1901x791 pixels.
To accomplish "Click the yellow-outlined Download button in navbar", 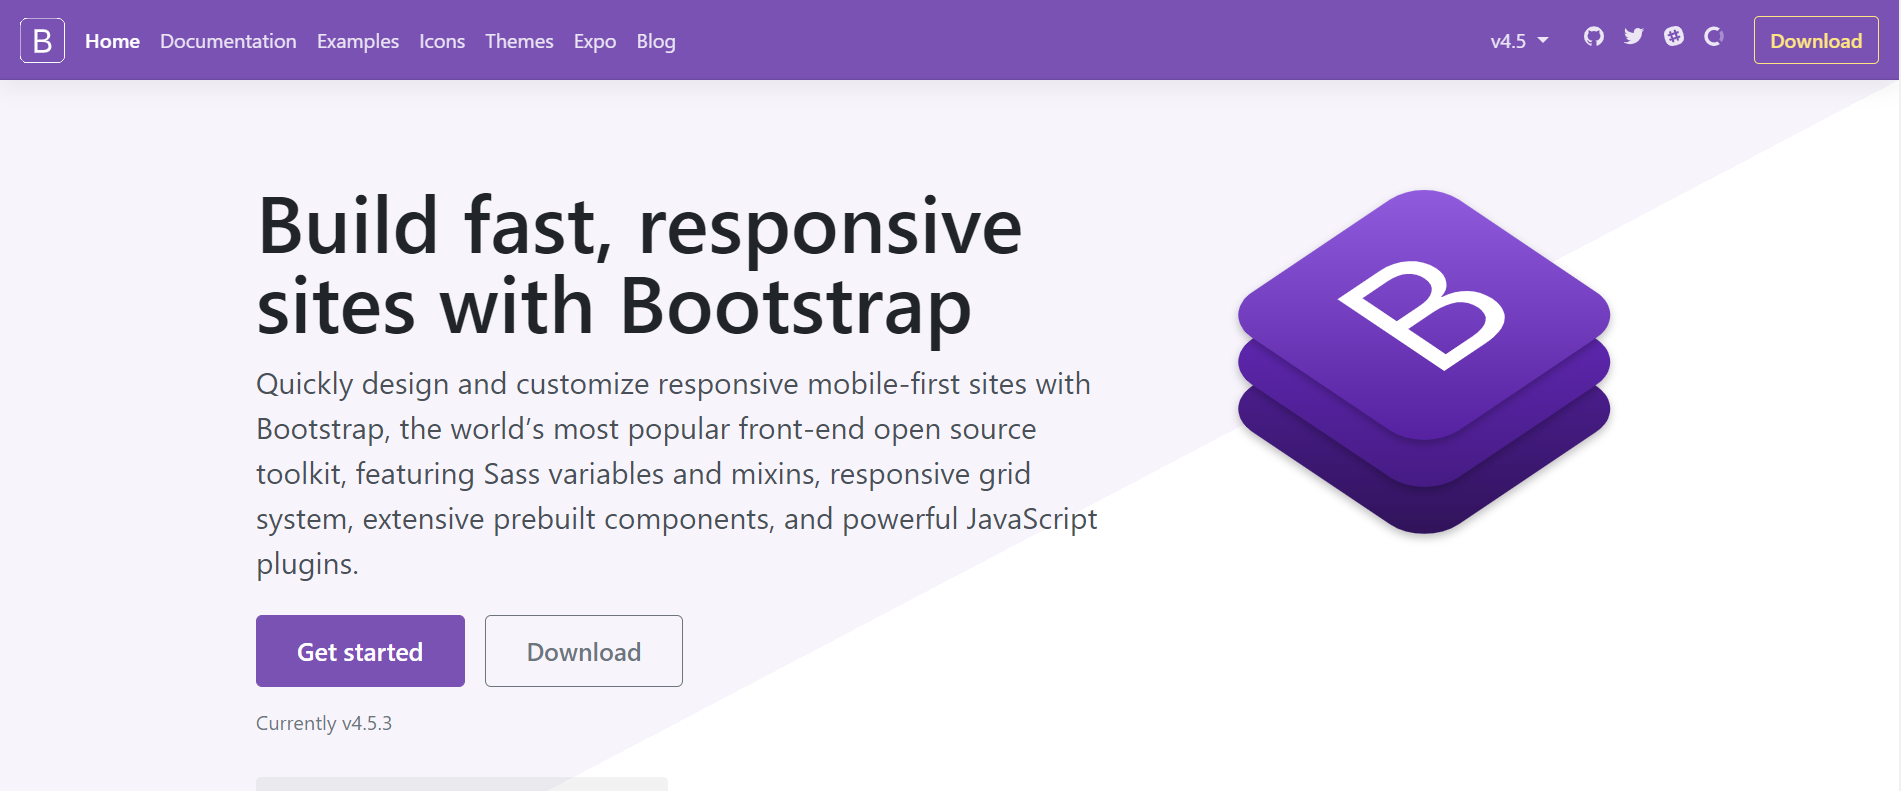I will 1816,41.
